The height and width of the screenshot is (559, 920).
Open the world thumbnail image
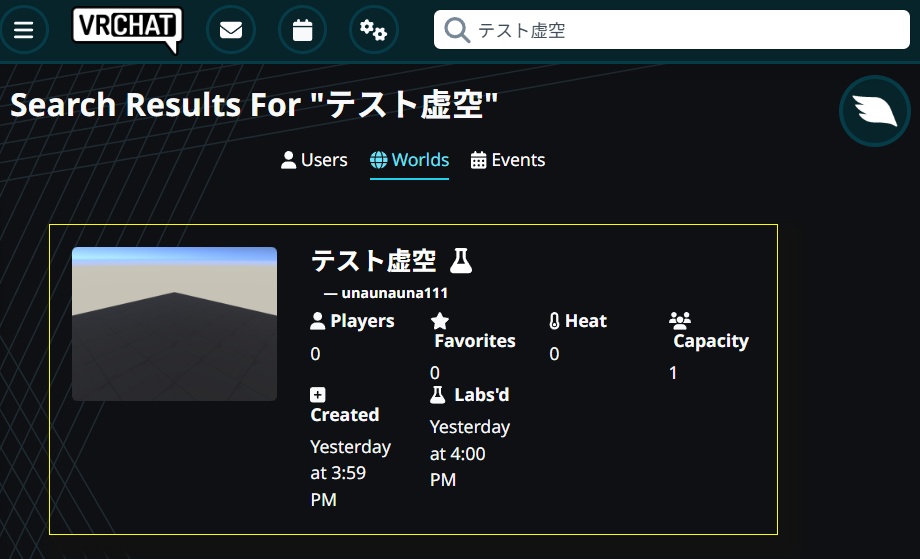click(x=174, y=324)
